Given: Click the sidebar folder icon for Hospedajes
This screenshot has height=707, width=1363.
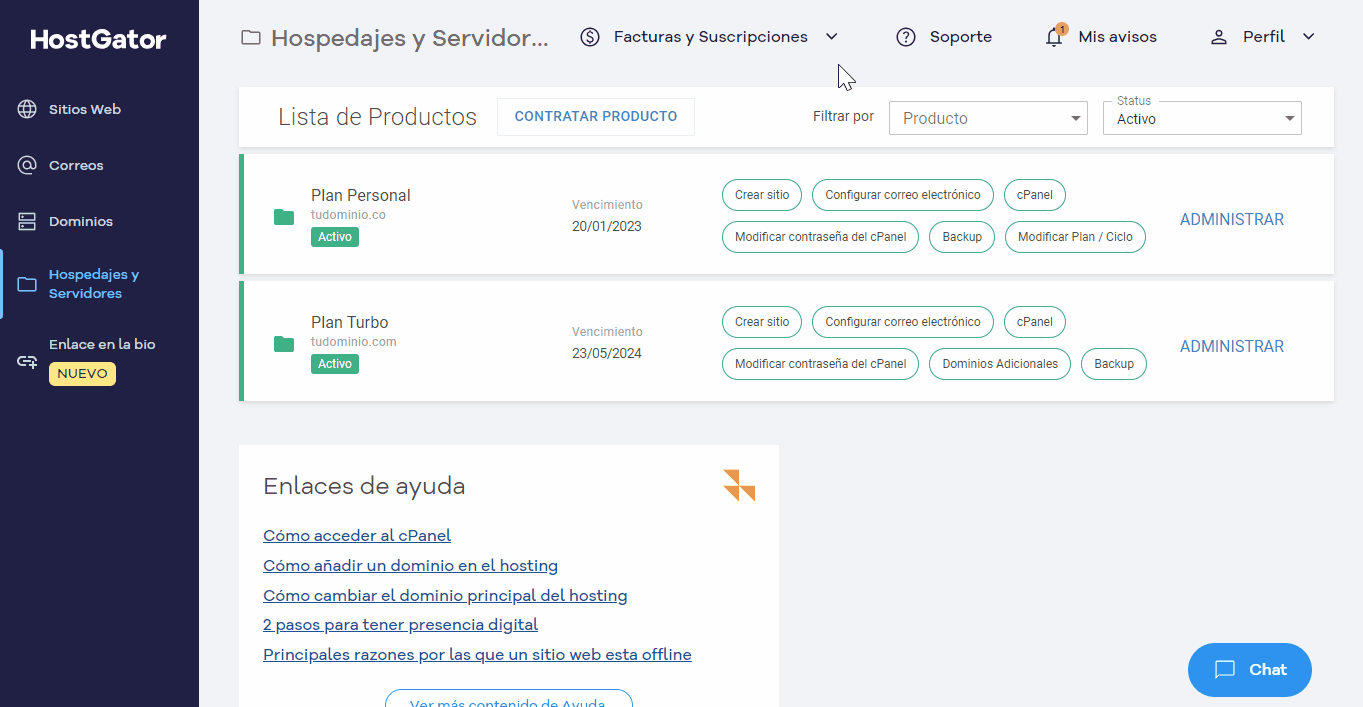Looking at the screenshot, I should tap(27, 284).
